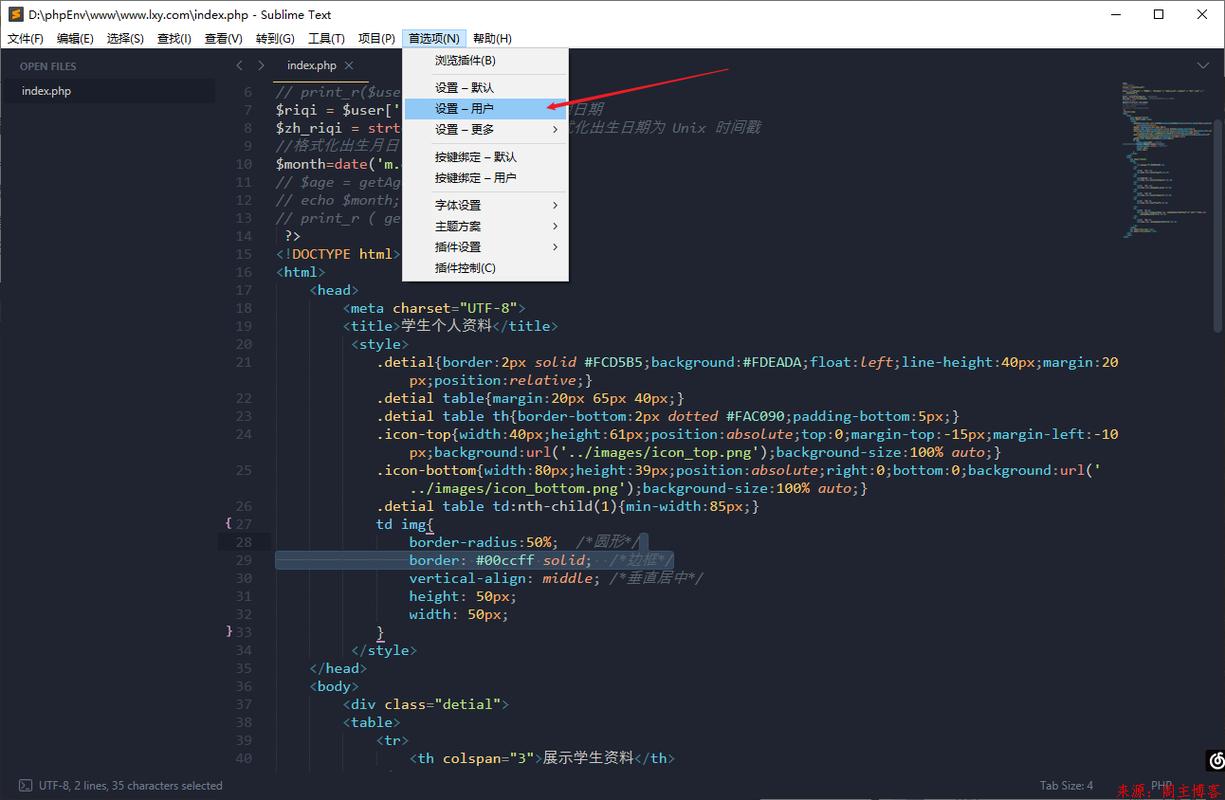The image size is (1225, 800).
Task: Open the PHP syntax selector in status bar
Action: pyautogui.click(x=1161, y=785)
